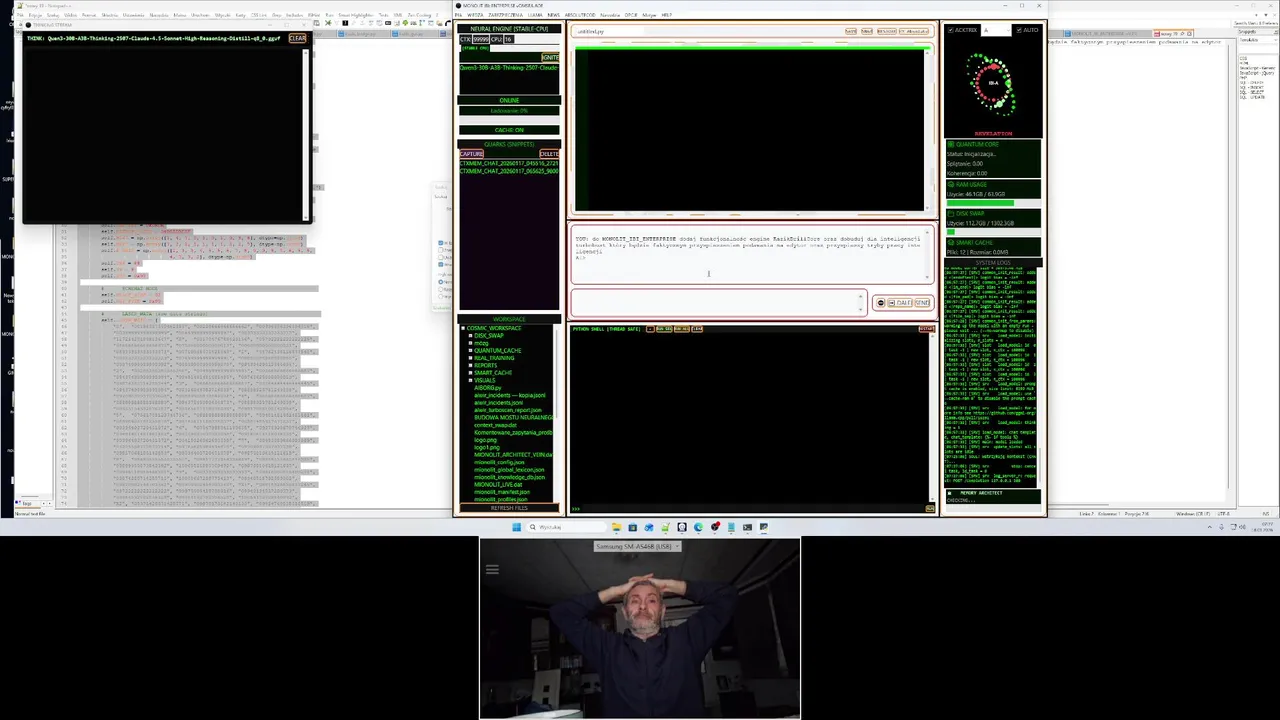
Task: Open the WIEDZA menu
Action: [x=475, y=15]
